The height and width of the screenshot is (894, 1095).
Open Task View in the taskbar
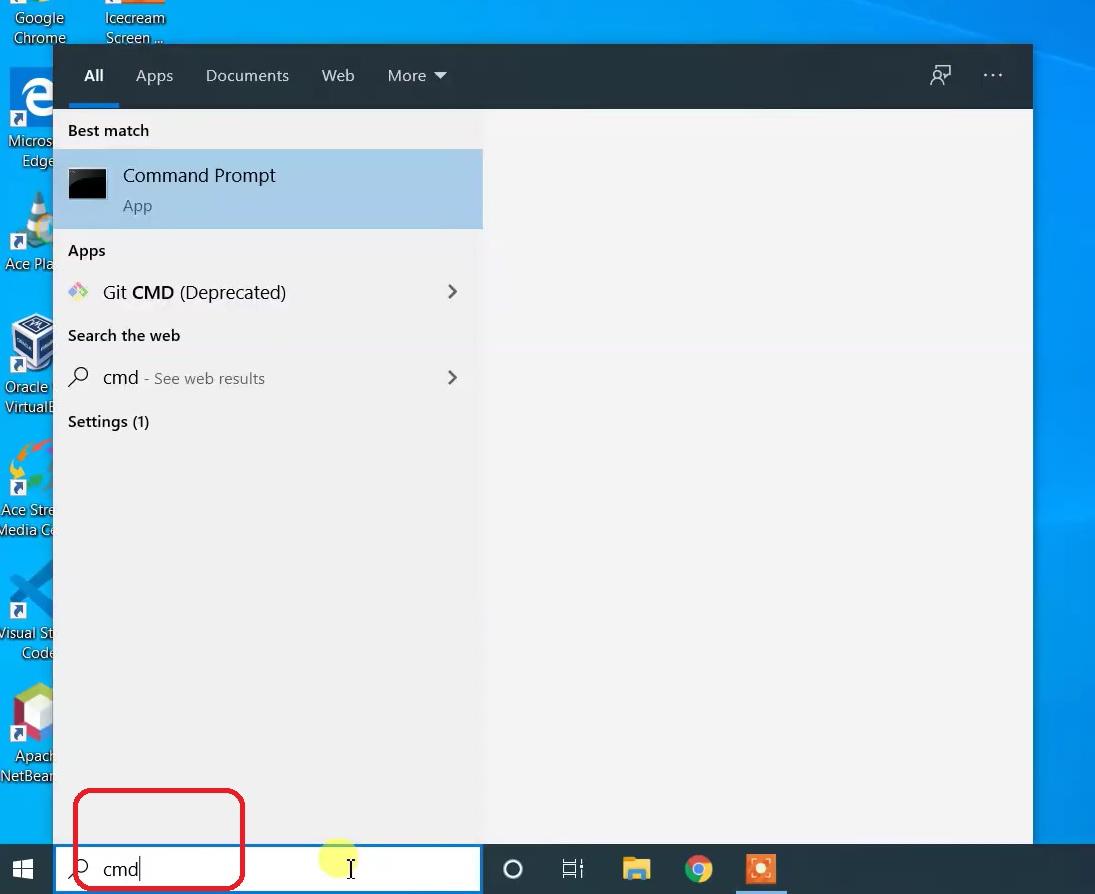573,869
